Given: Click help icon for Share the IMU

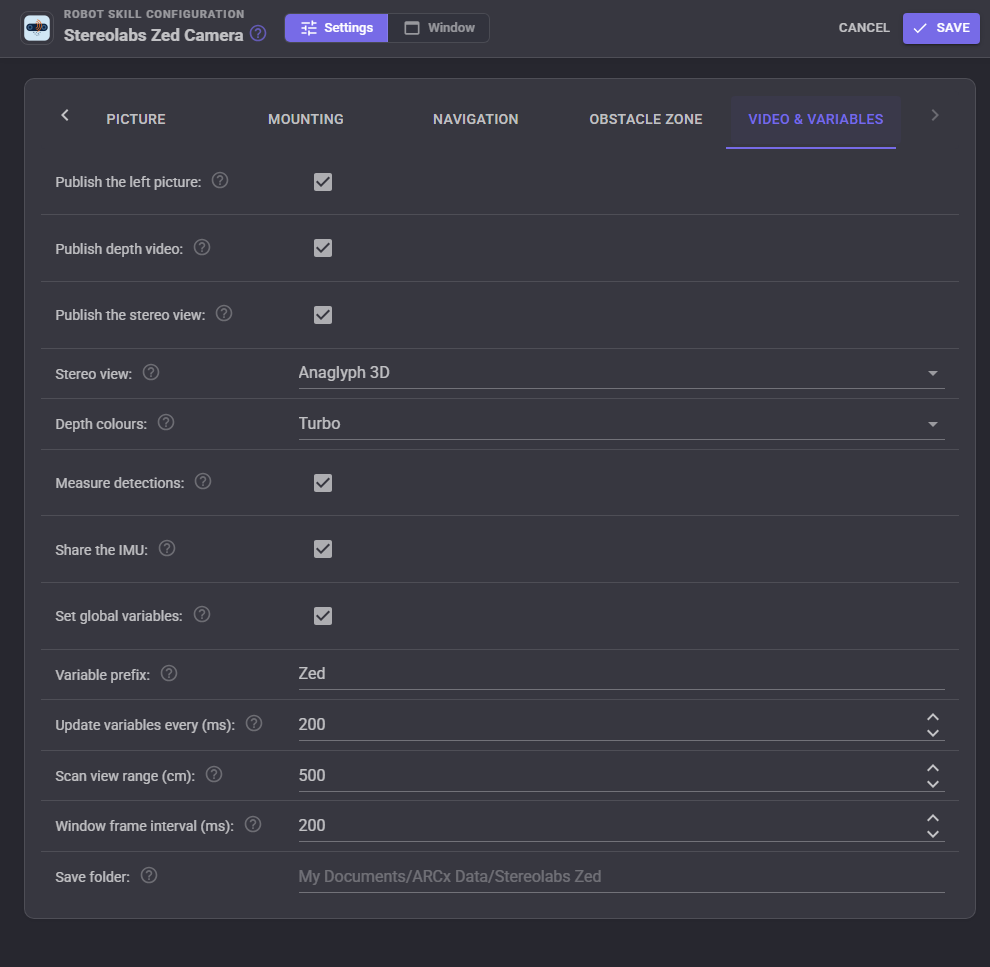Looking at the screenshot, I should 167,549.
